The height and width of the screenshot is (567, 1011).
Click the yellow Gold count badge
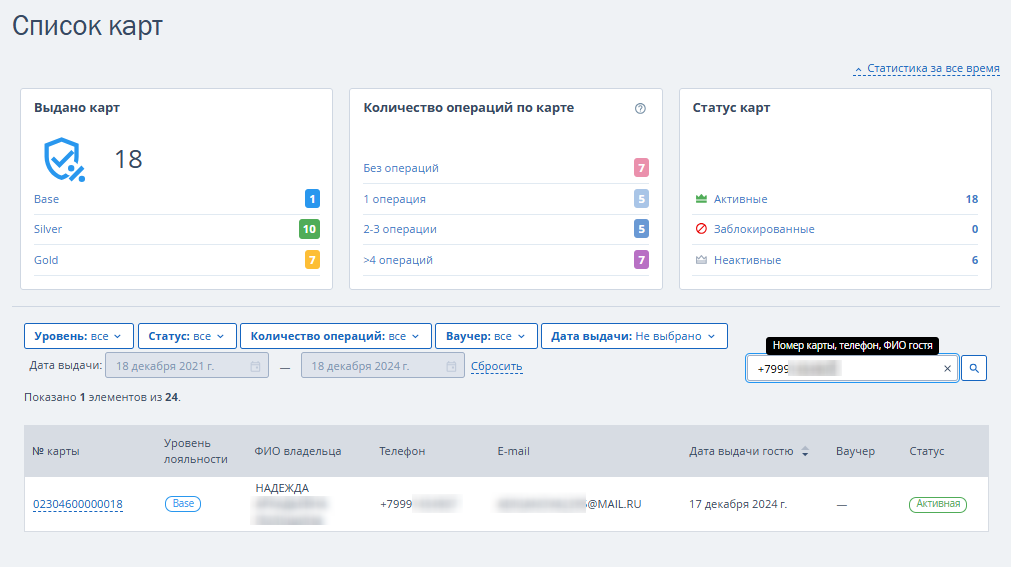tap(312, 260)
